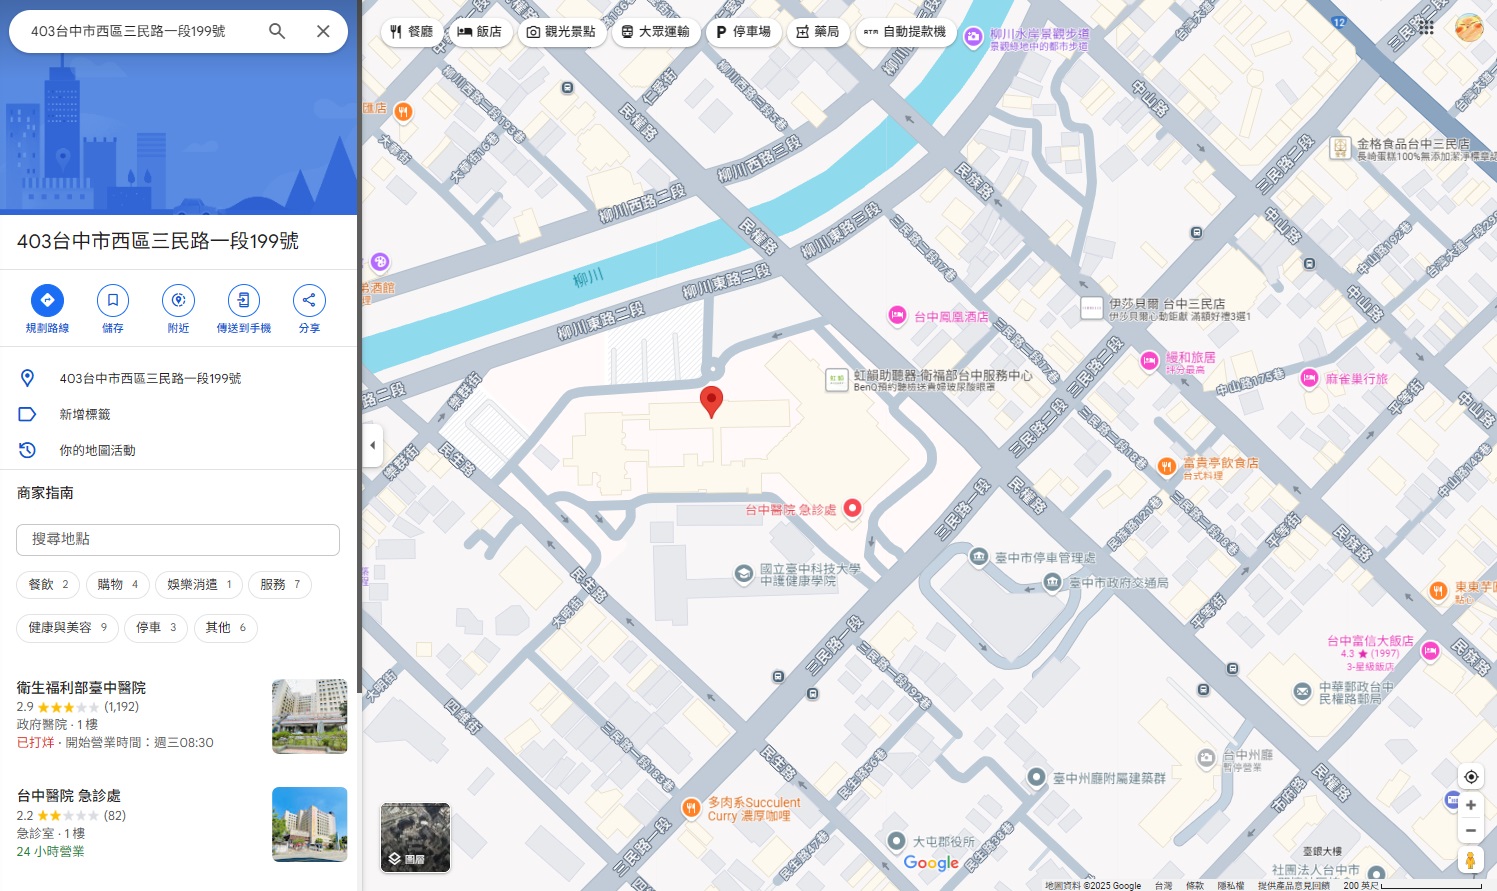
Task: Open 你的地圖活動 entry
Action: pyautogui.click(x=97, y=451)
